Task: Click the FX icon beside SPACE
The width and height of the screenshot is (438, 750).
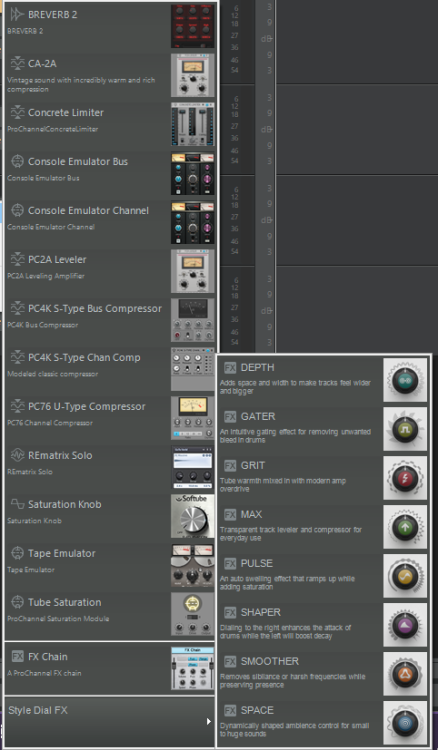Action: pos(230,710)
